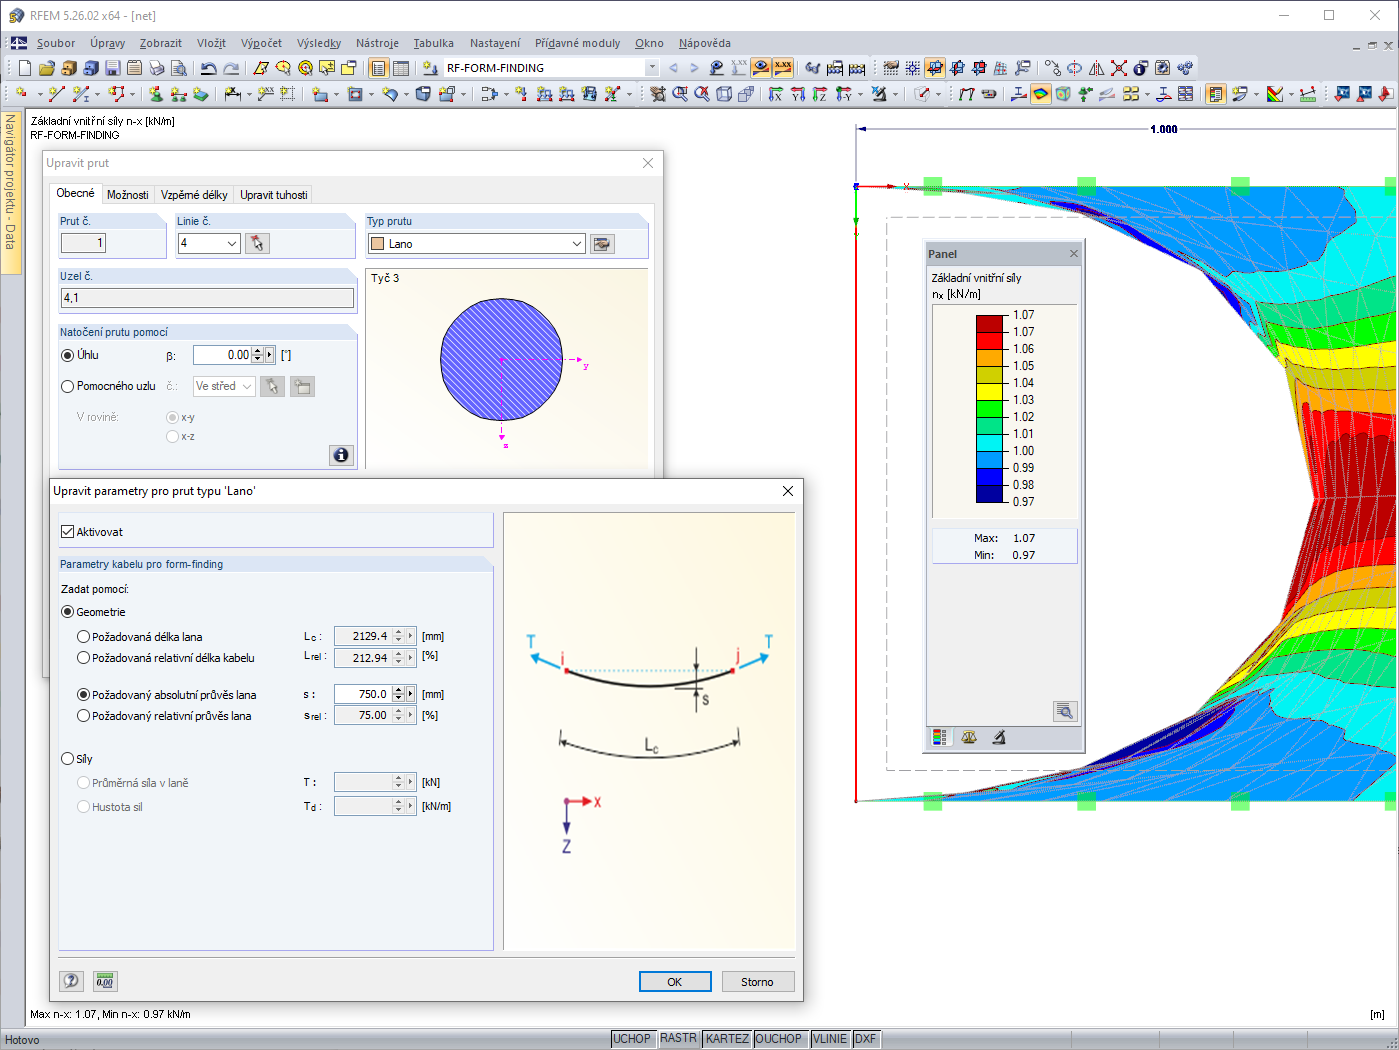Click the Uzel č. field showing 4,1

[208, 298]
